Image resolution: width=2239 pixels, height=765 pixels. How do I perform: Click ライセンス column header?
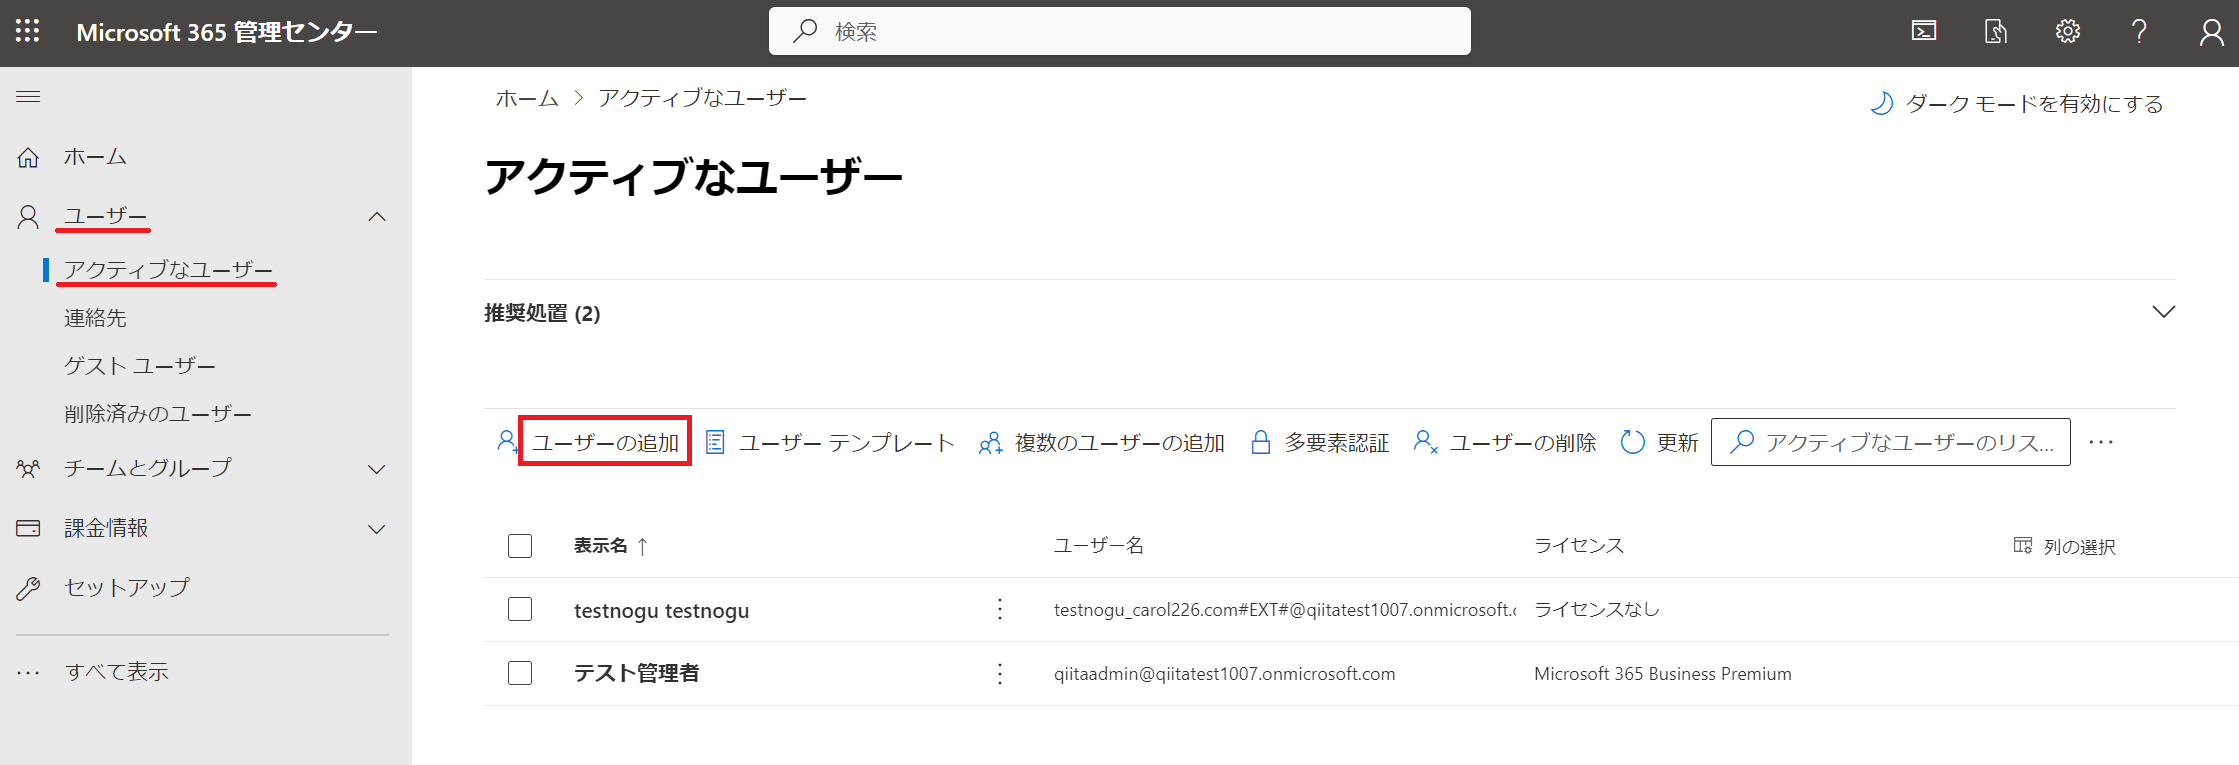(1578, 546)
